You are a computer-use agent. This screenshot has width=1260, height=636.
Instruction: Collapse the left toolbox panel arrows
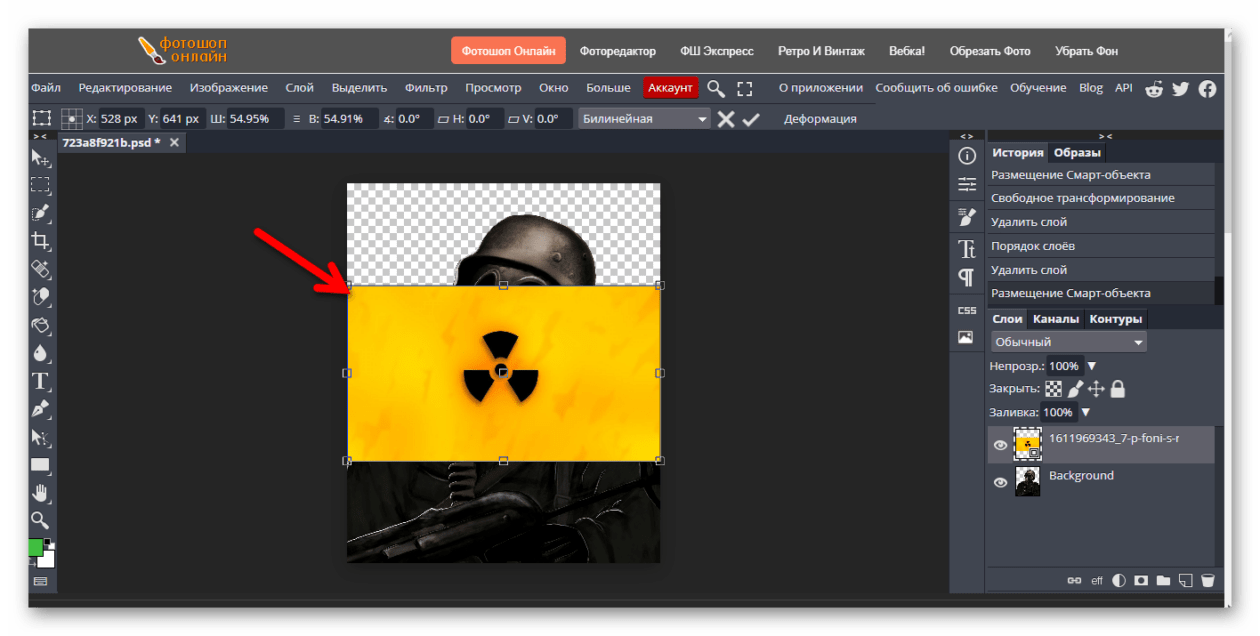tap(40, 136)
